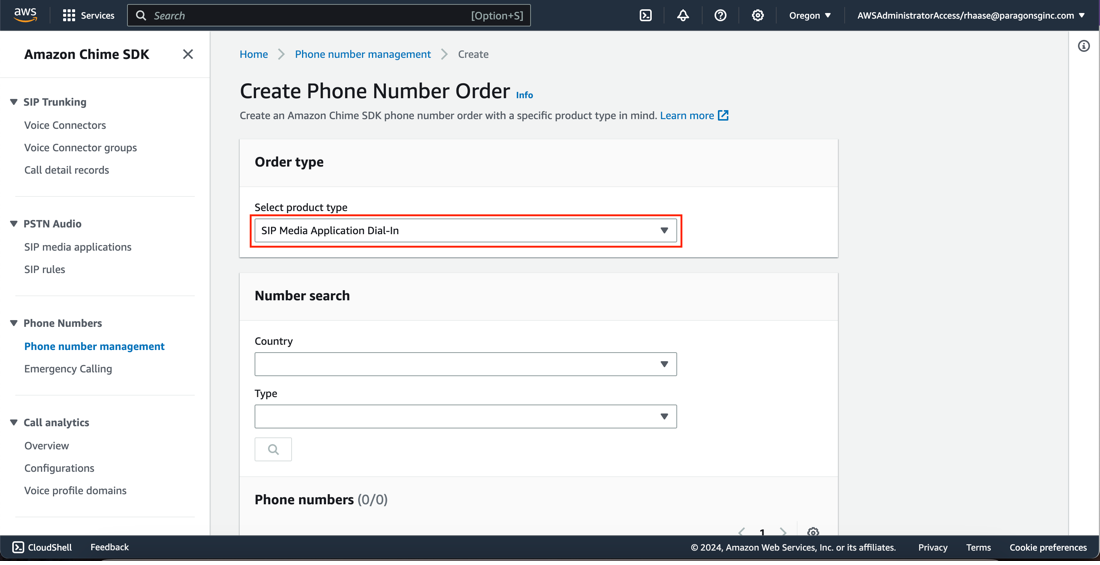Screen dimensions: 1100x565
Task: Open the info panel icon on right
Action: click(1083, 46)
